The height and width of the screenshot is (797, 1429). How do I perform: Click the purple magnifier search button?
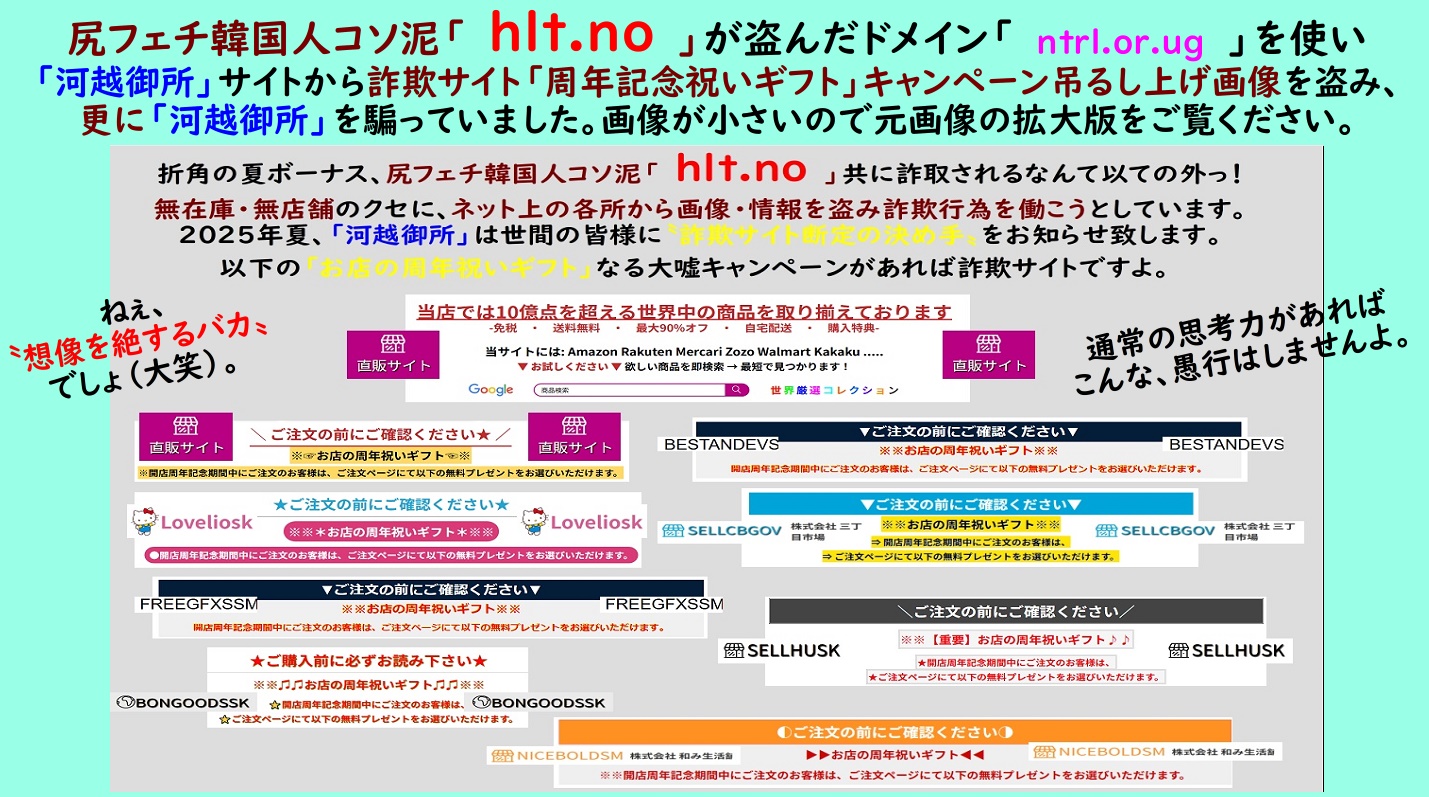click(737, 390)
